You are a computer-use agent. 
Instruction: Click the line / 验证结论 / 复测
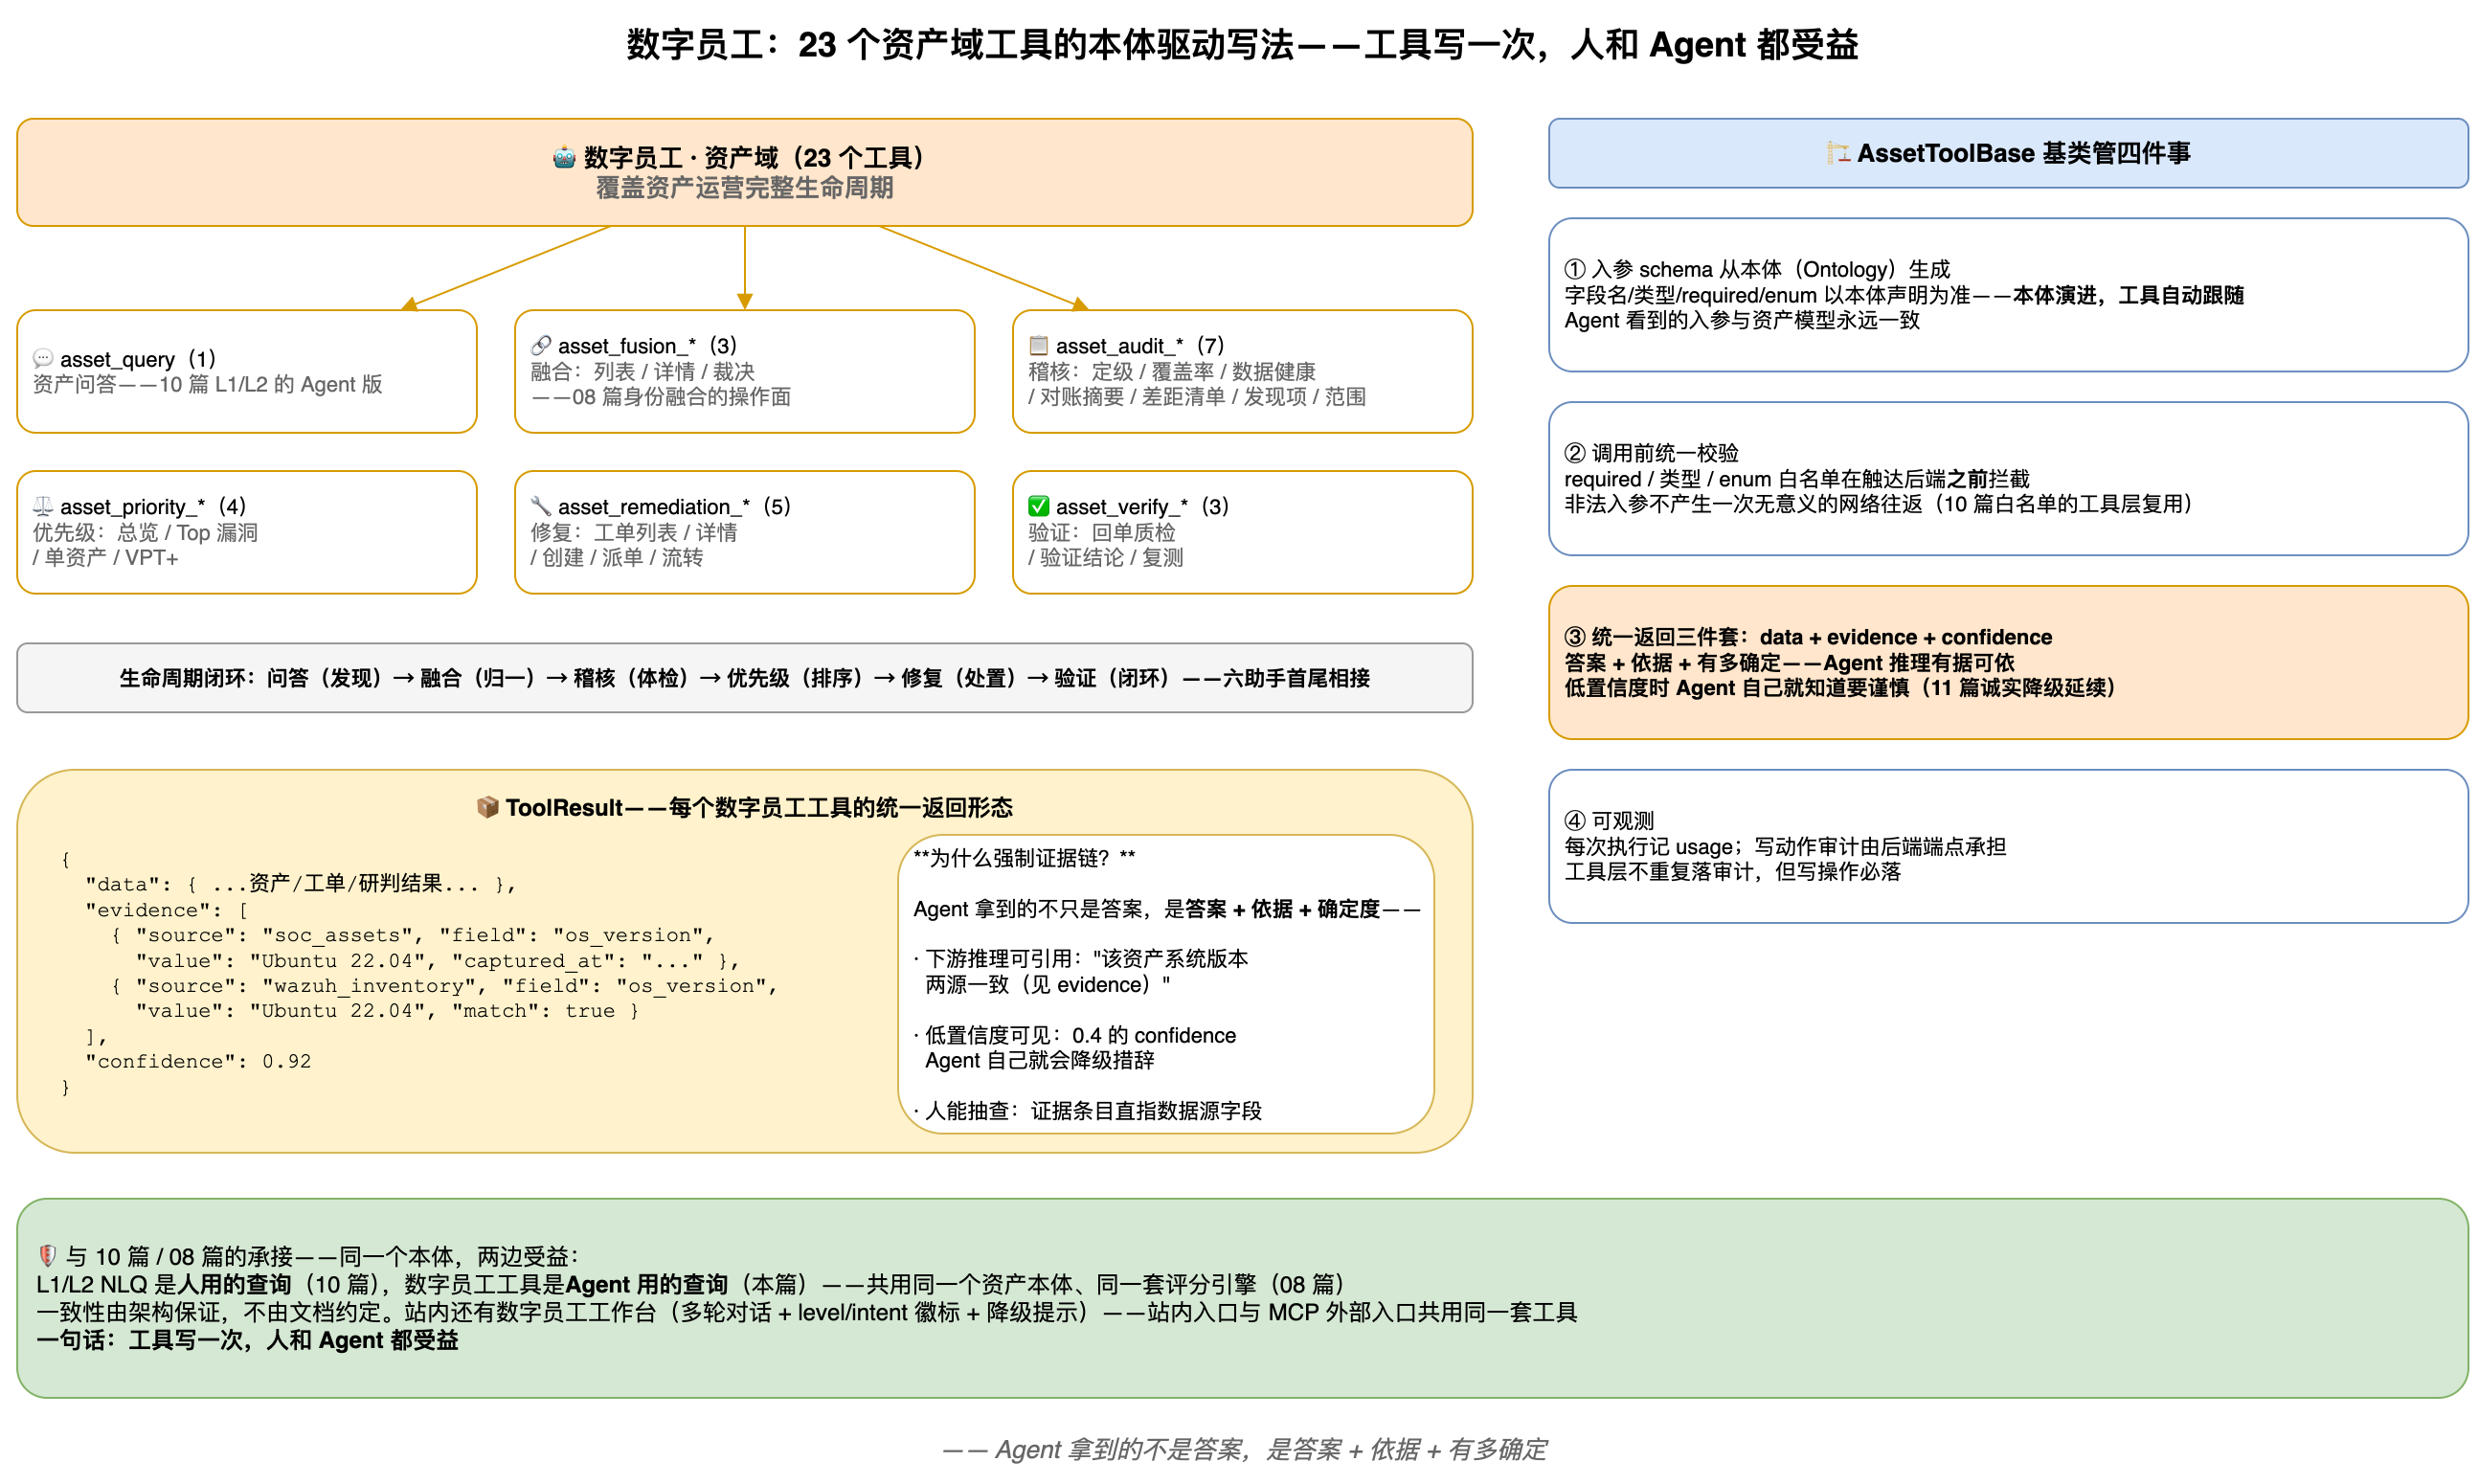[x=1106, y=557]
